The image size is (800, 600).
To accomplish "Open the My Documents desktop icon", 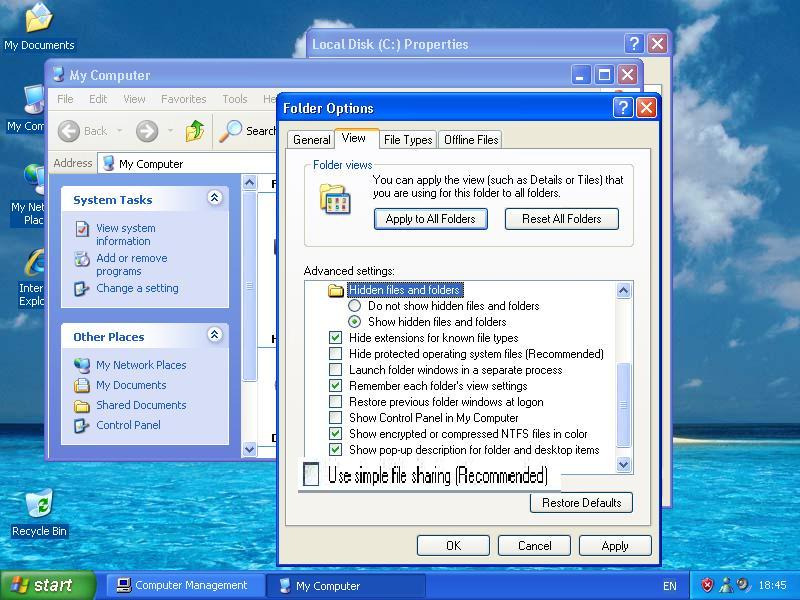I will 39,19.
